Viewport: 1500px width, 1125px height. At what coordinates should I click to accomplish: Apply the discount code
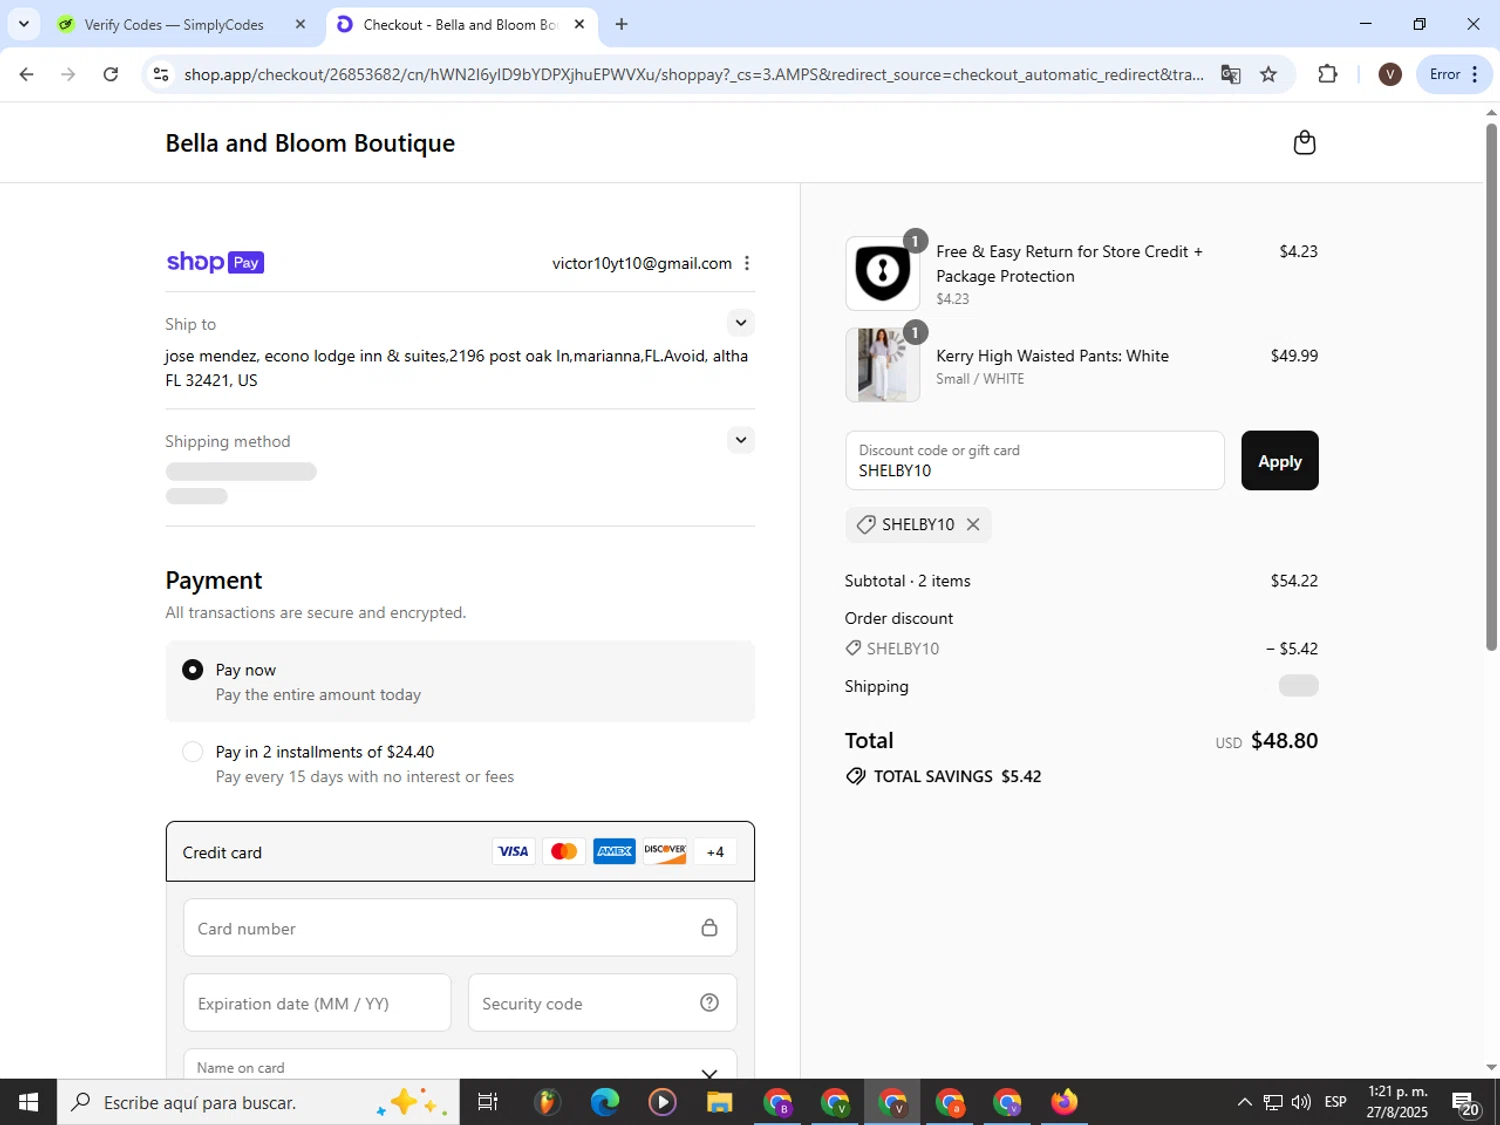point(1280,461)
